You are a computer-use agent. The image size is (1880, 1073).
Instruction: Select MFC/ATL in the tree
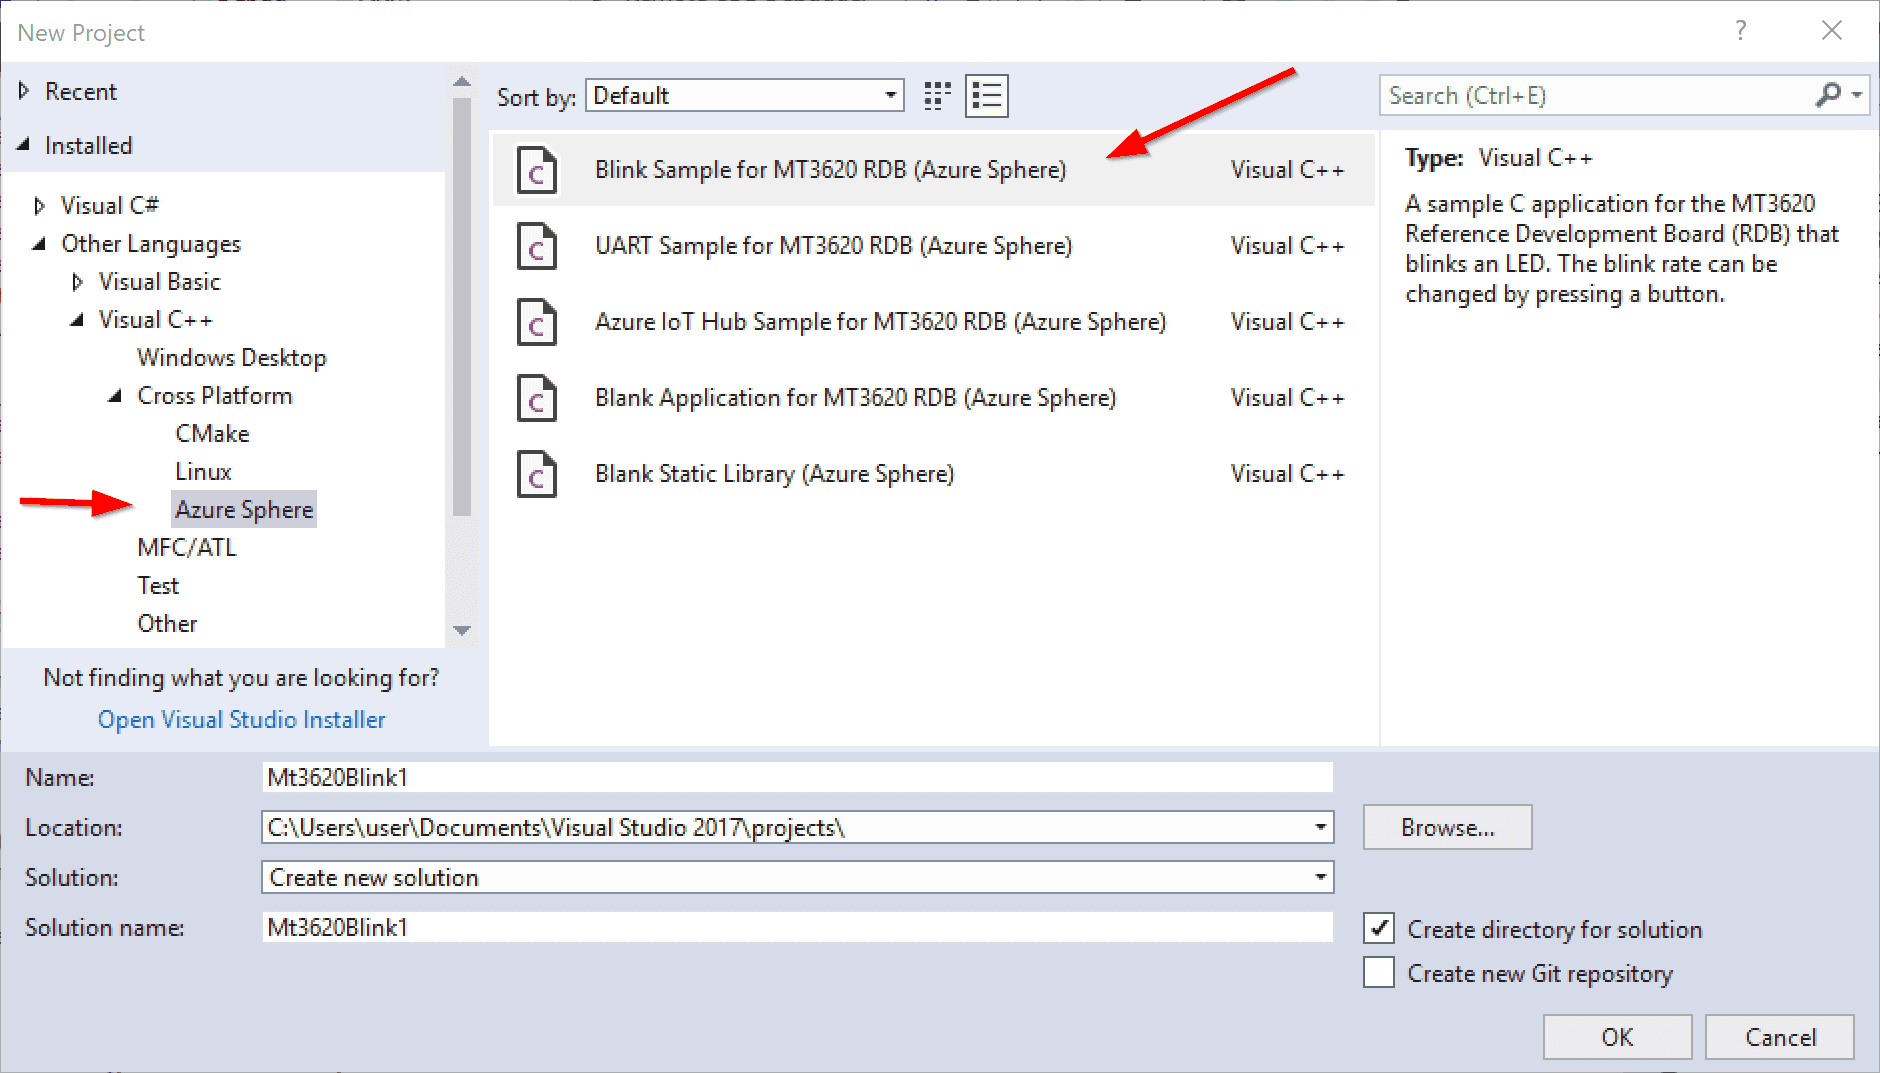click(x=187, y=548)
